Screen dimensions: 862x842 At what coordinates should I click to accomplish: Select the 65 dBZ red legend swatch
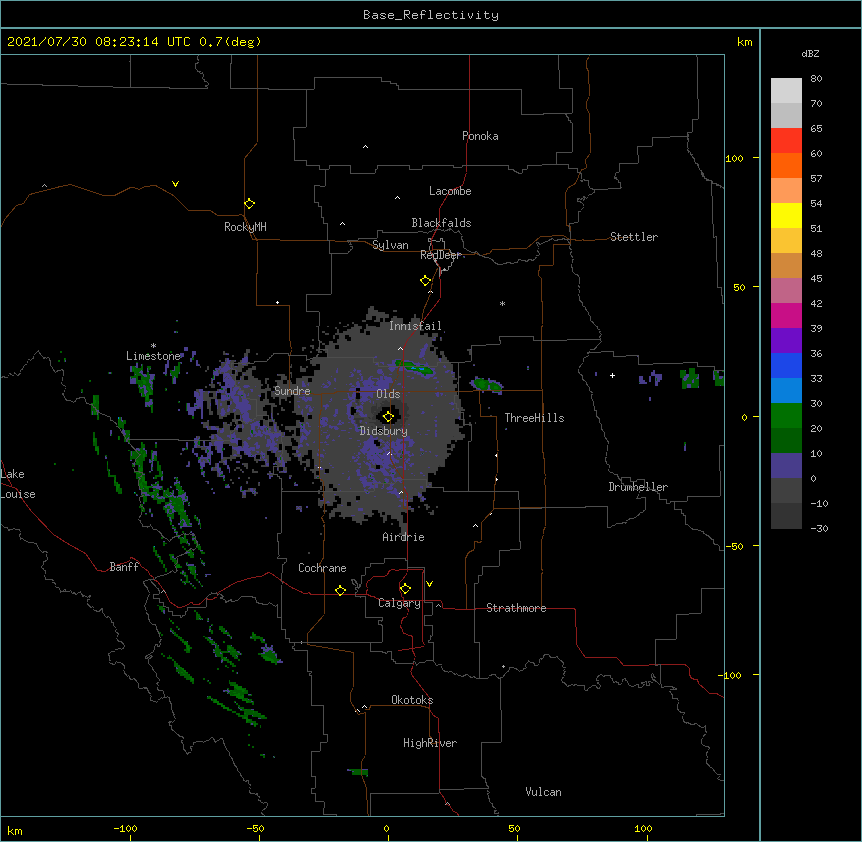pos(786,141)
